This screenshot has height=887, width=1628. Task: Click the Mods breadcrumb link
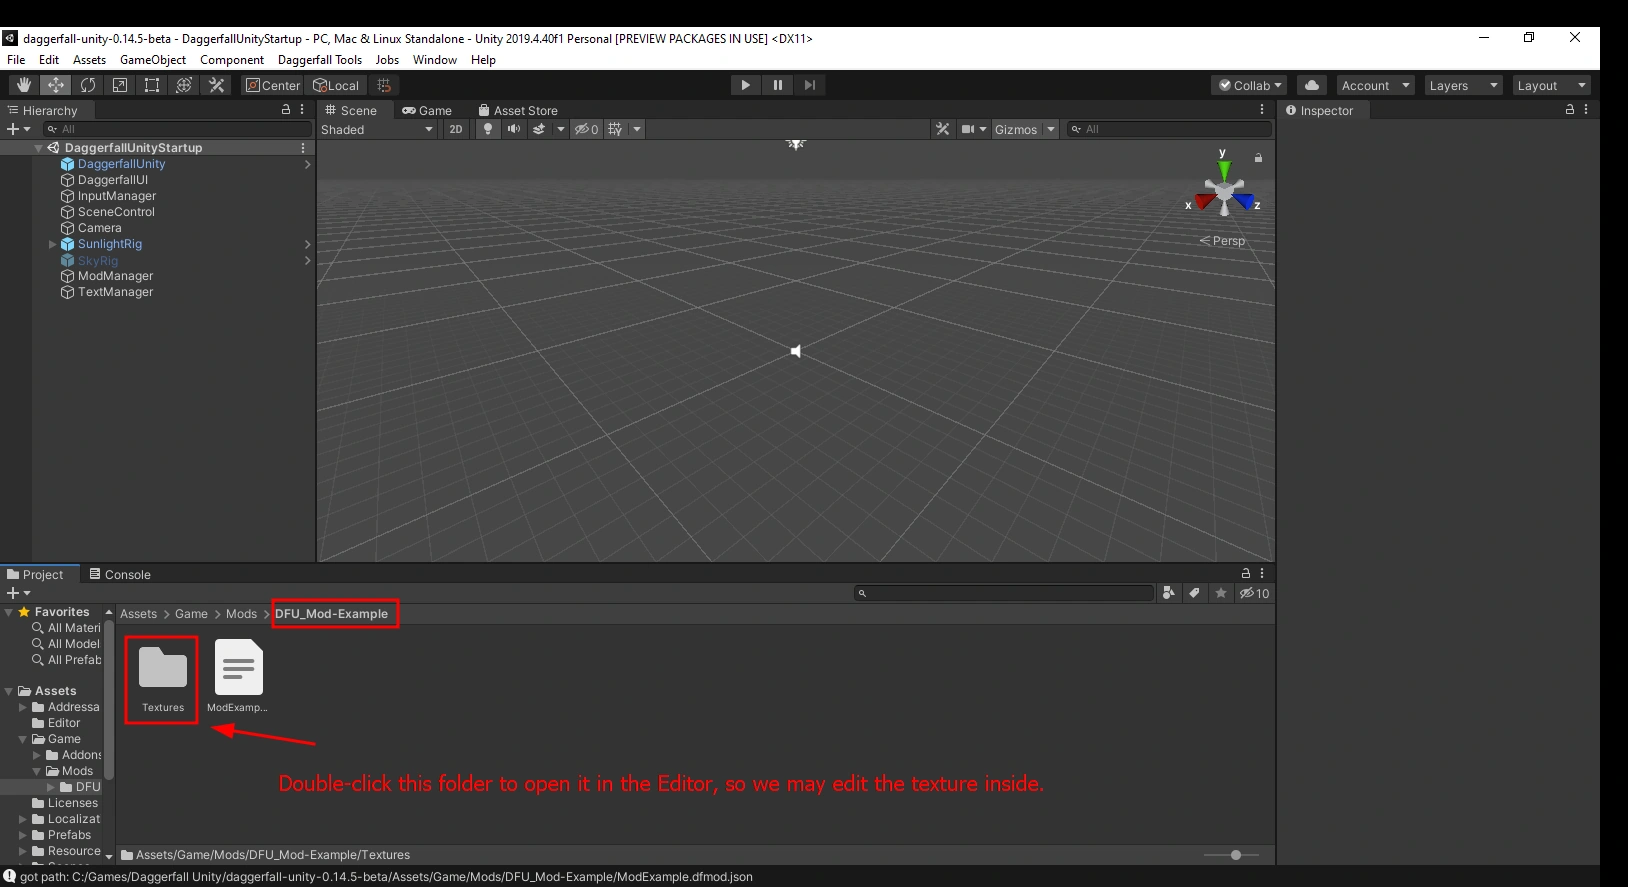241,614
